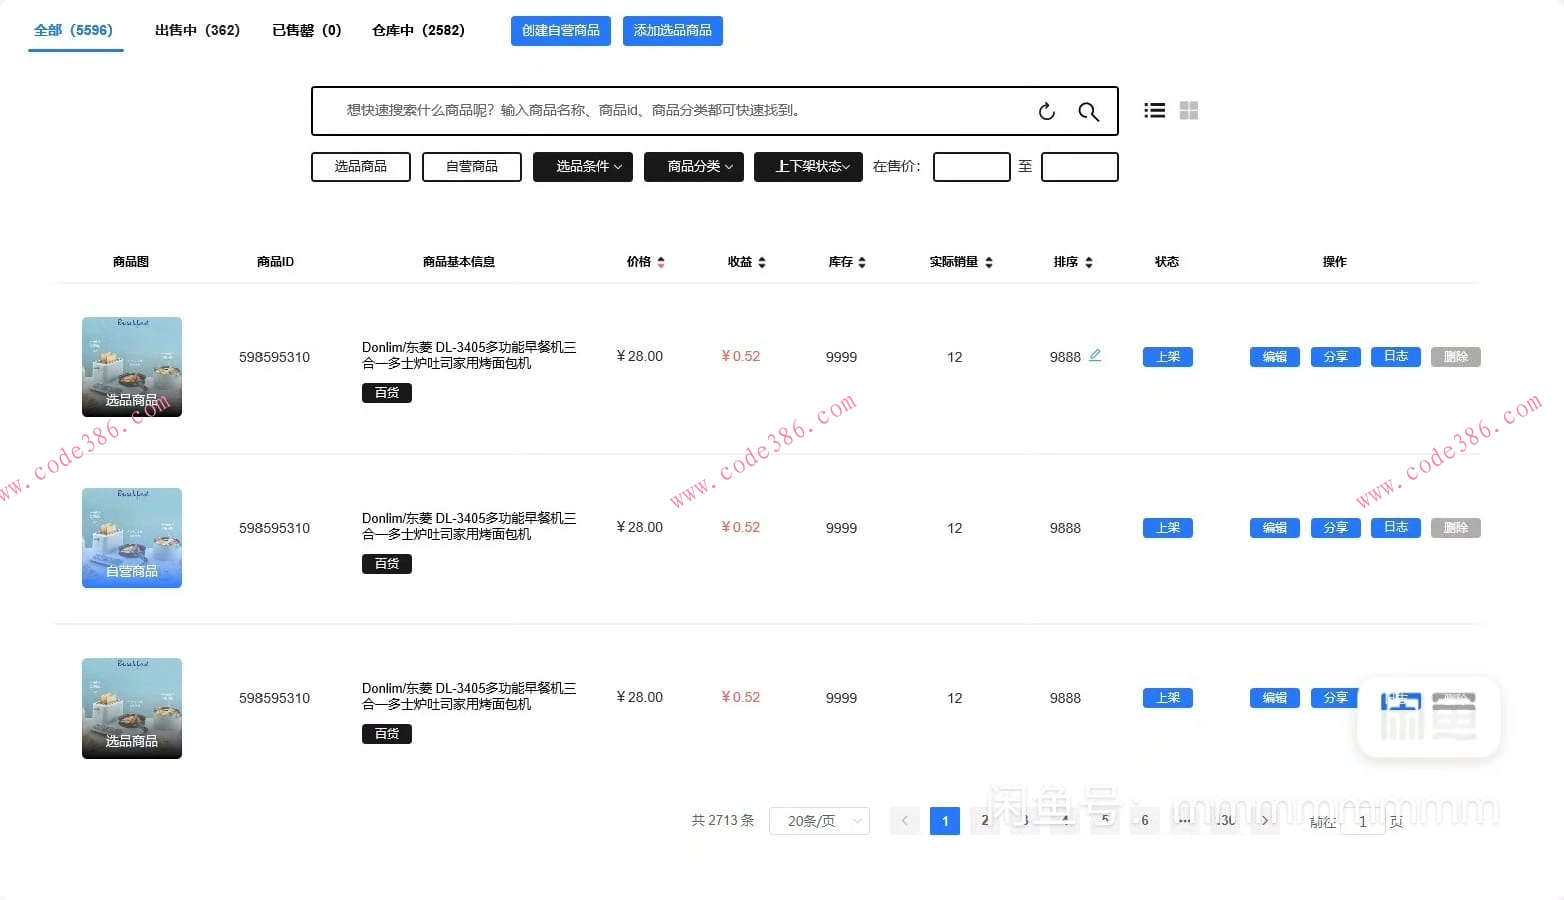
Task: Click 分享 in the 自营商品 row
Action: click(x=1336, y=528)
